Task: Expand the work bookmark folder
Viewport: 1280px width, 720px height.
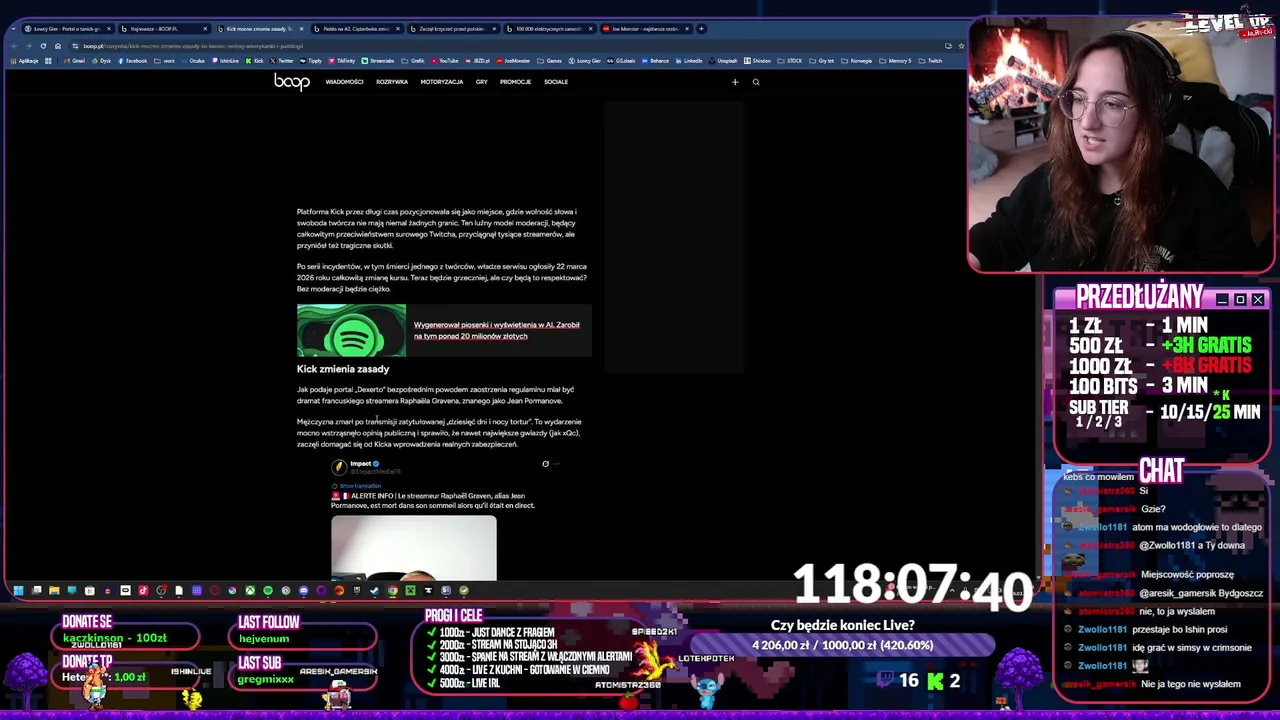Action: [x=165, y=61]
